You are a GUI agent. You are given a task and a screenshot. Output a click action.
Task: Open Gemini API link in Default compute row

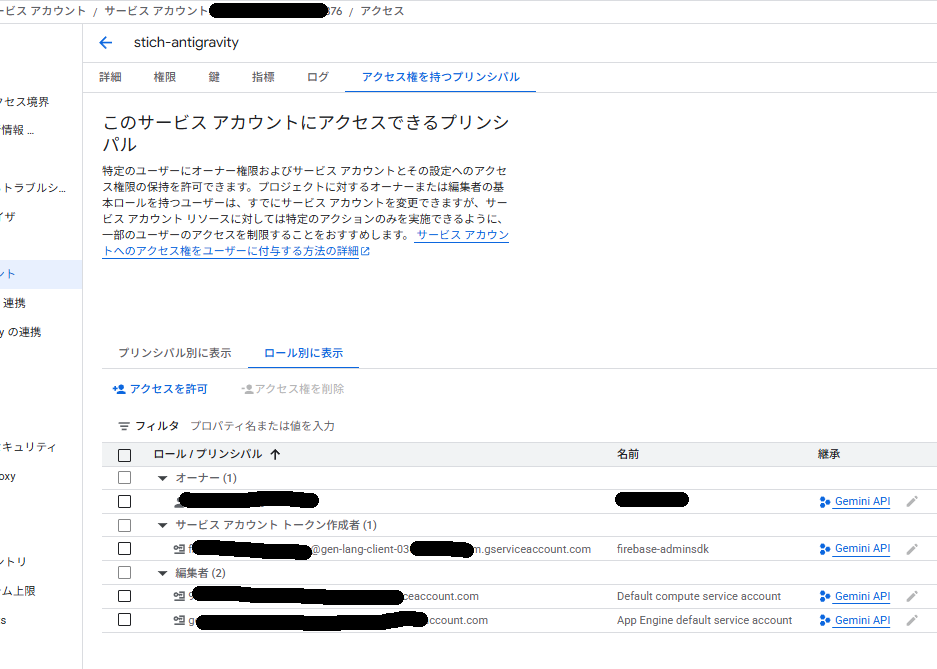[x=861, y=596]
